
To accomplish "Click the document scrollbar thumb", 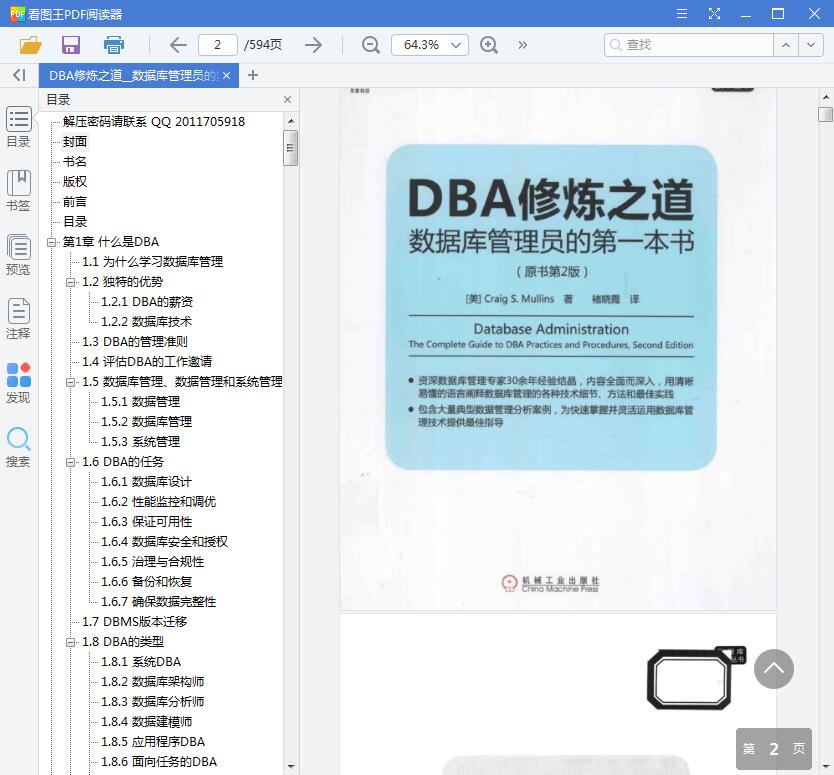I will tap(825, 114).
